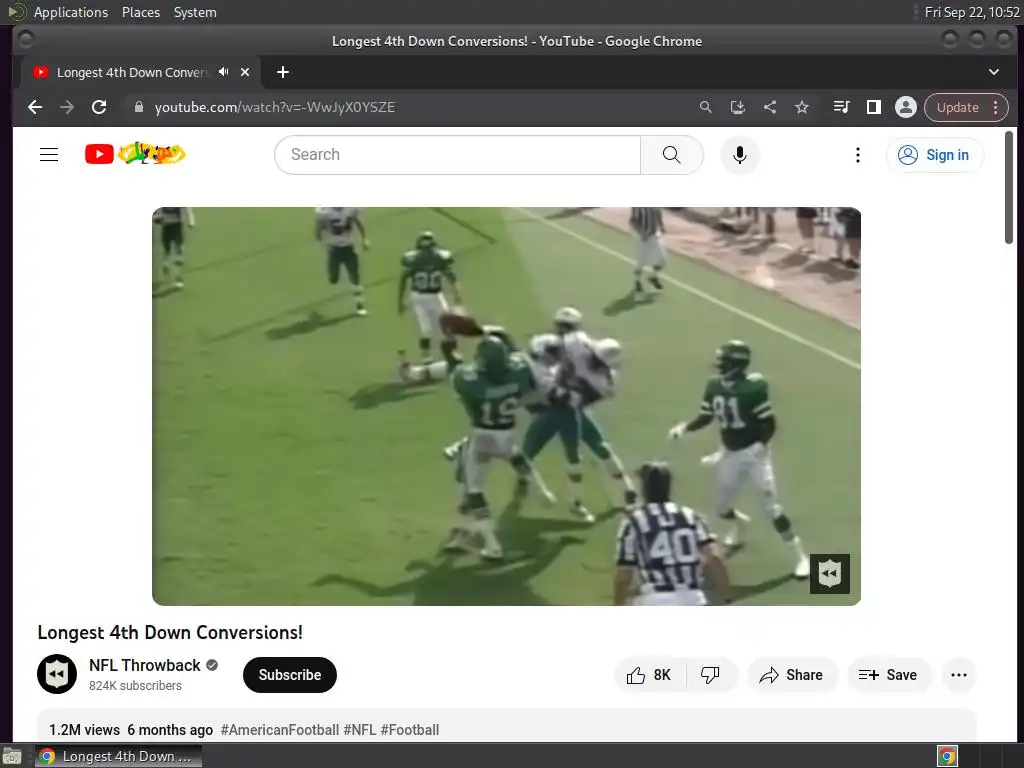Open Applications menu

71,12
